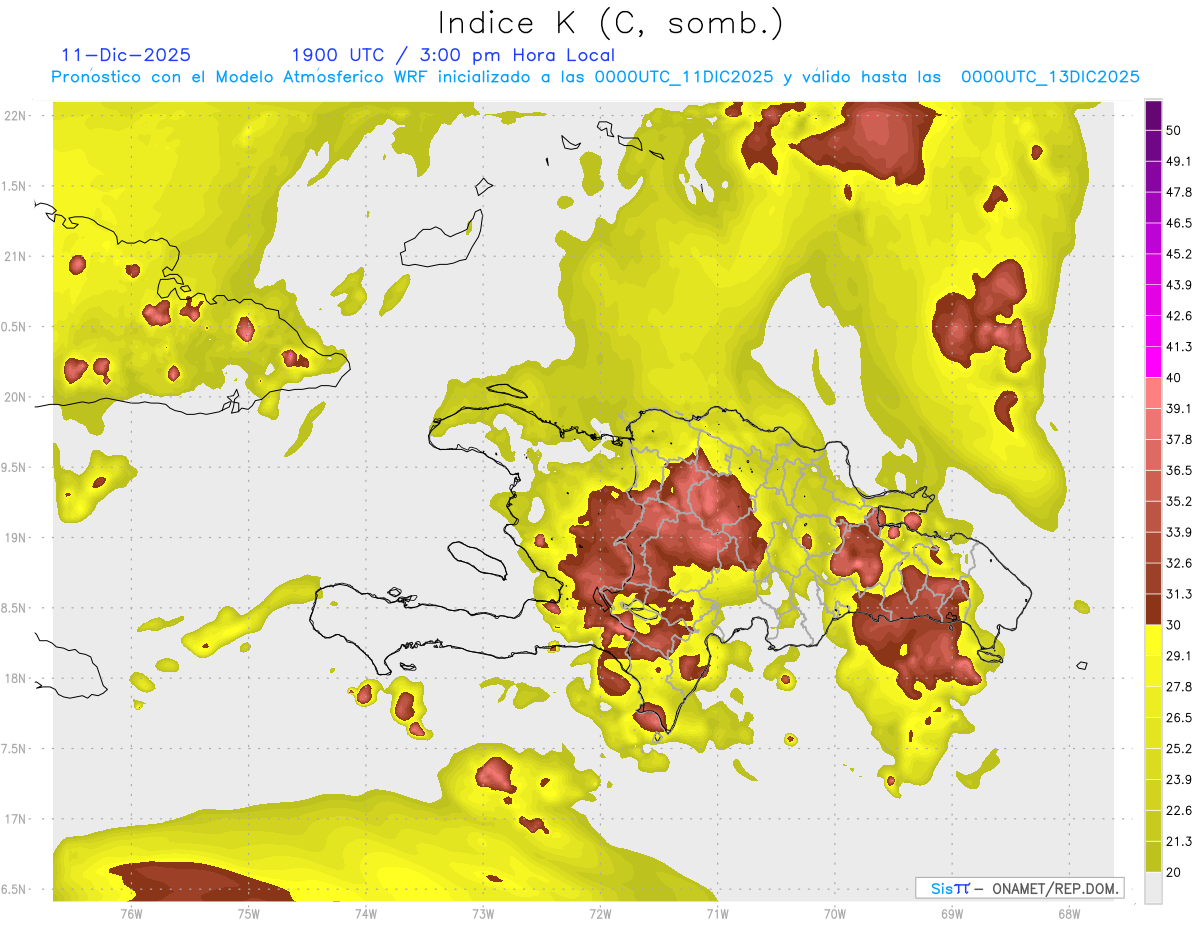This screenshot has height=927, width=1200.
Task: Click the date '11-Dic-2025'
Action: [126, 55]
